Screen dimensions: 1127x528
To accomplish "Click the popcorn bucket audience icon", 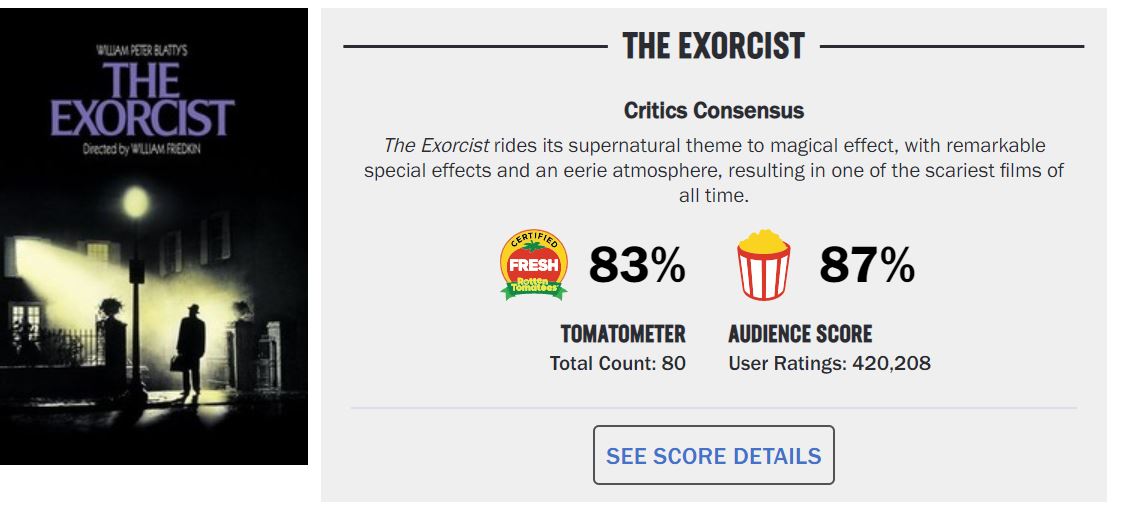I will click(x=763, y=266).
